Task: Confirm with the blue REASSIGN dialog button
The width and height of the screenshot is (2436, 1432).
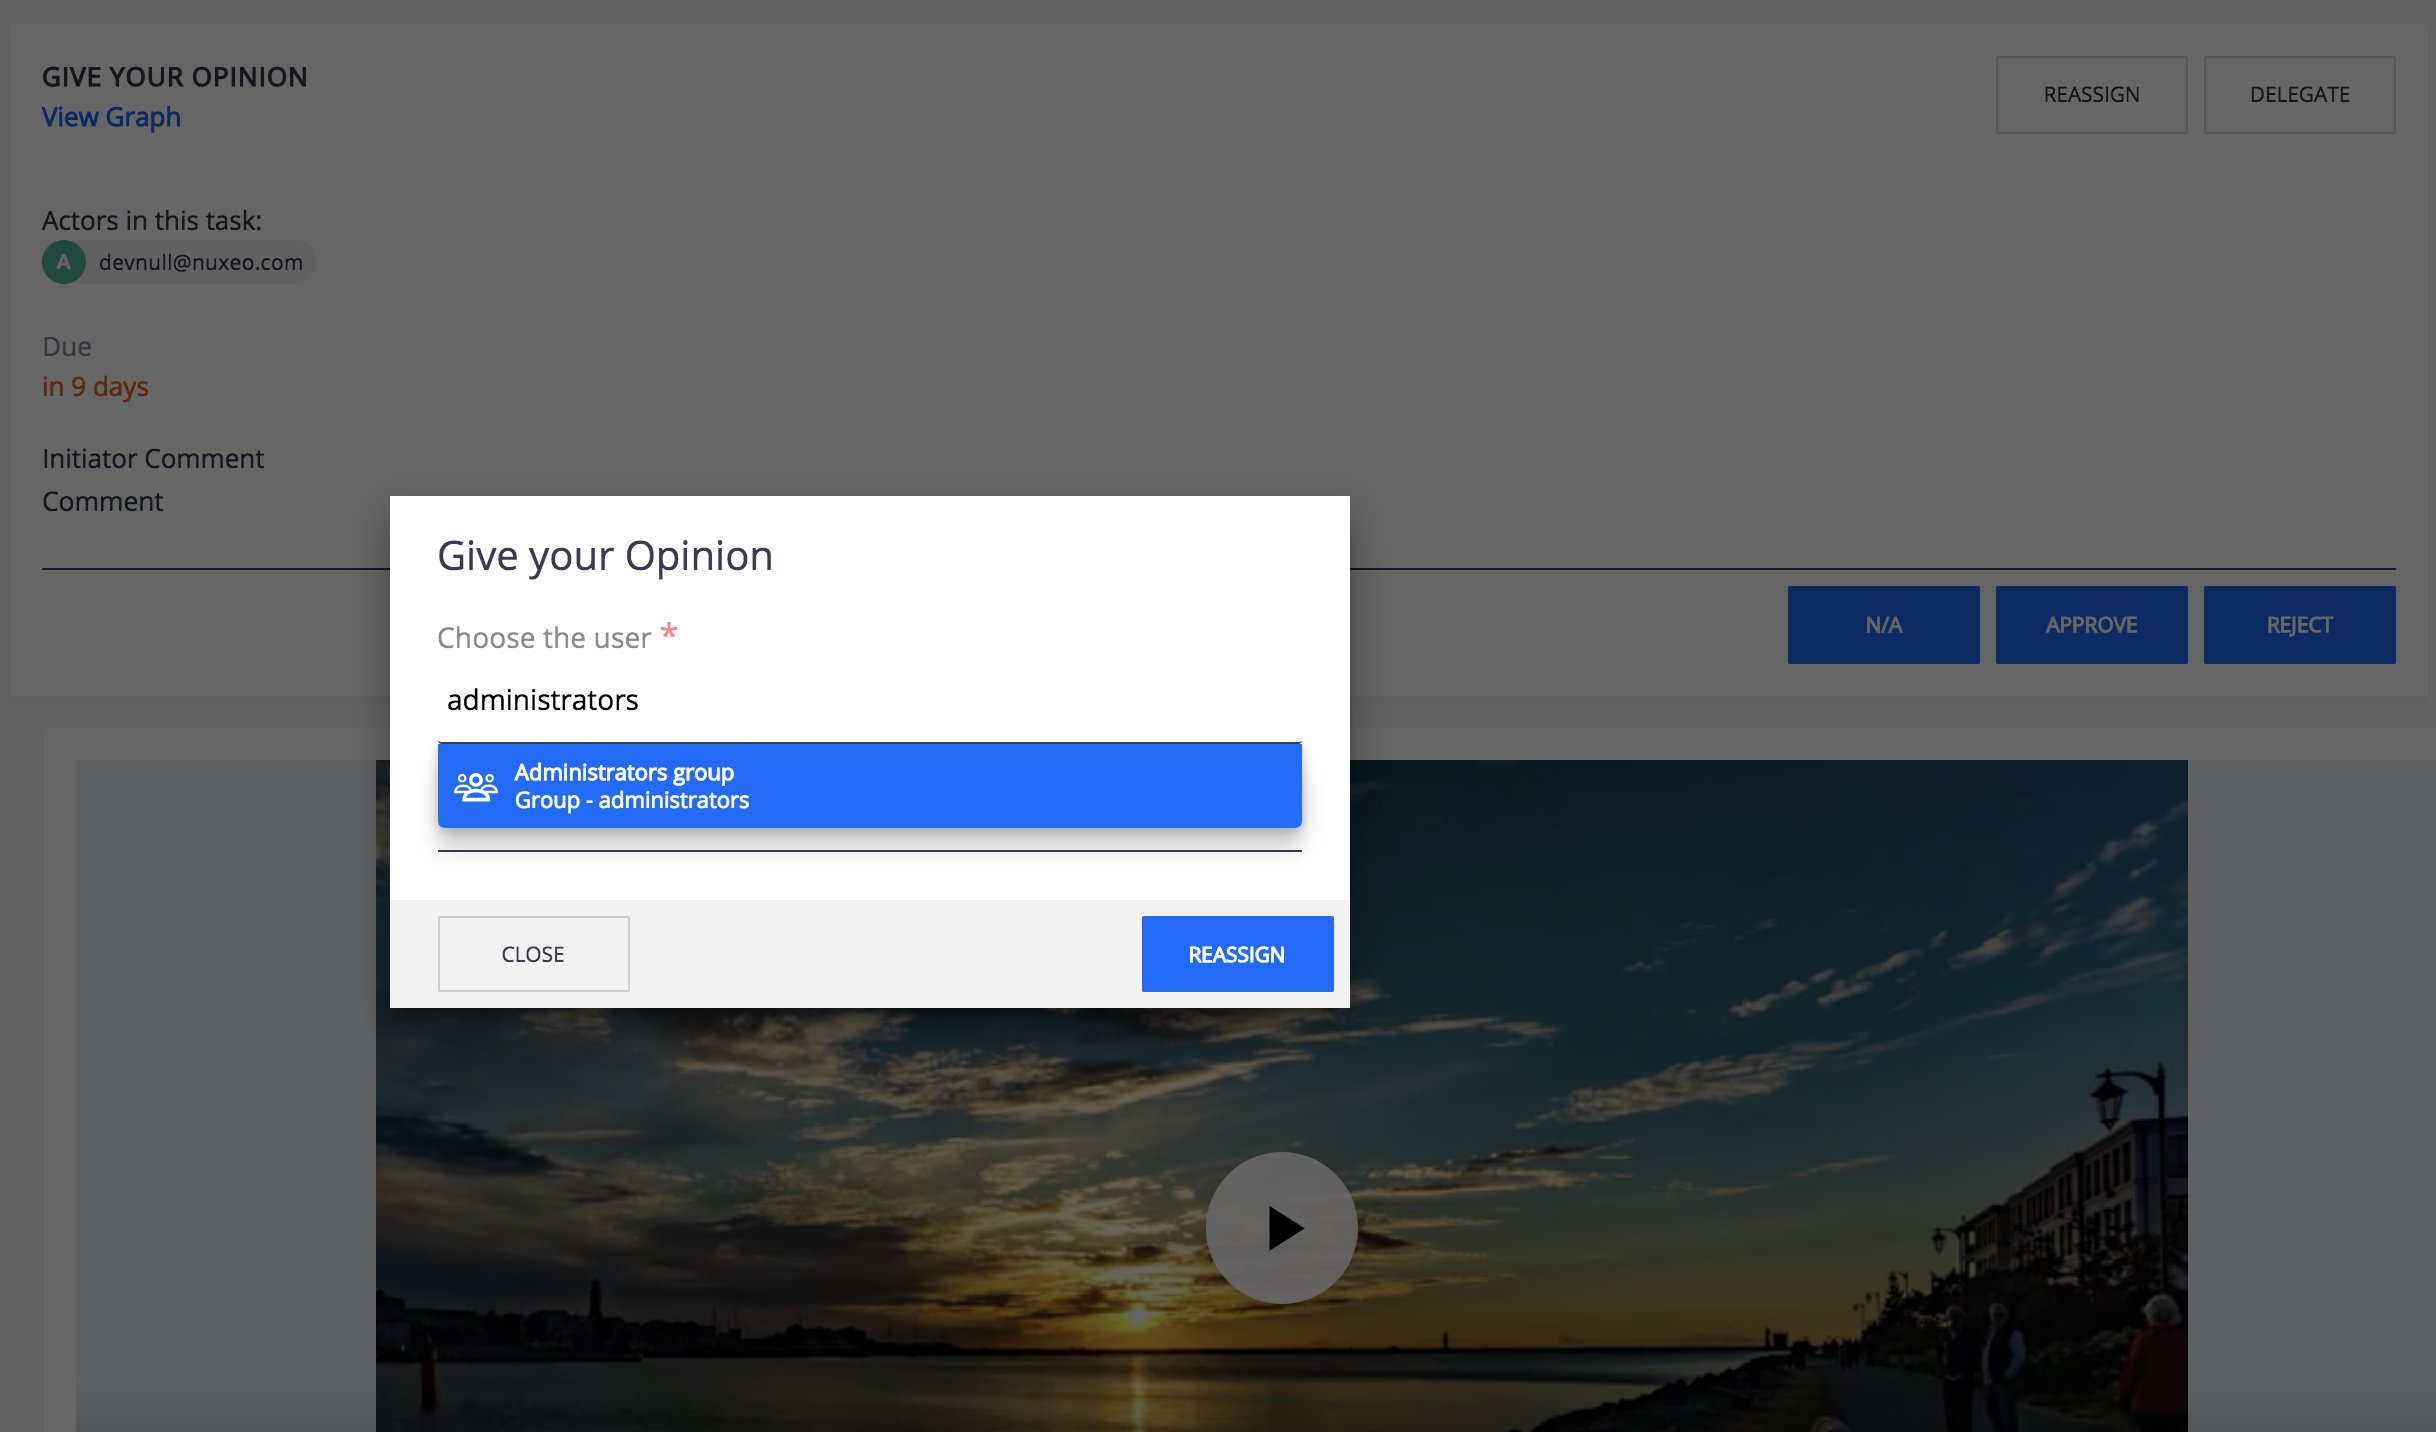Action: pyautogui.click(x=1237, y=954)
